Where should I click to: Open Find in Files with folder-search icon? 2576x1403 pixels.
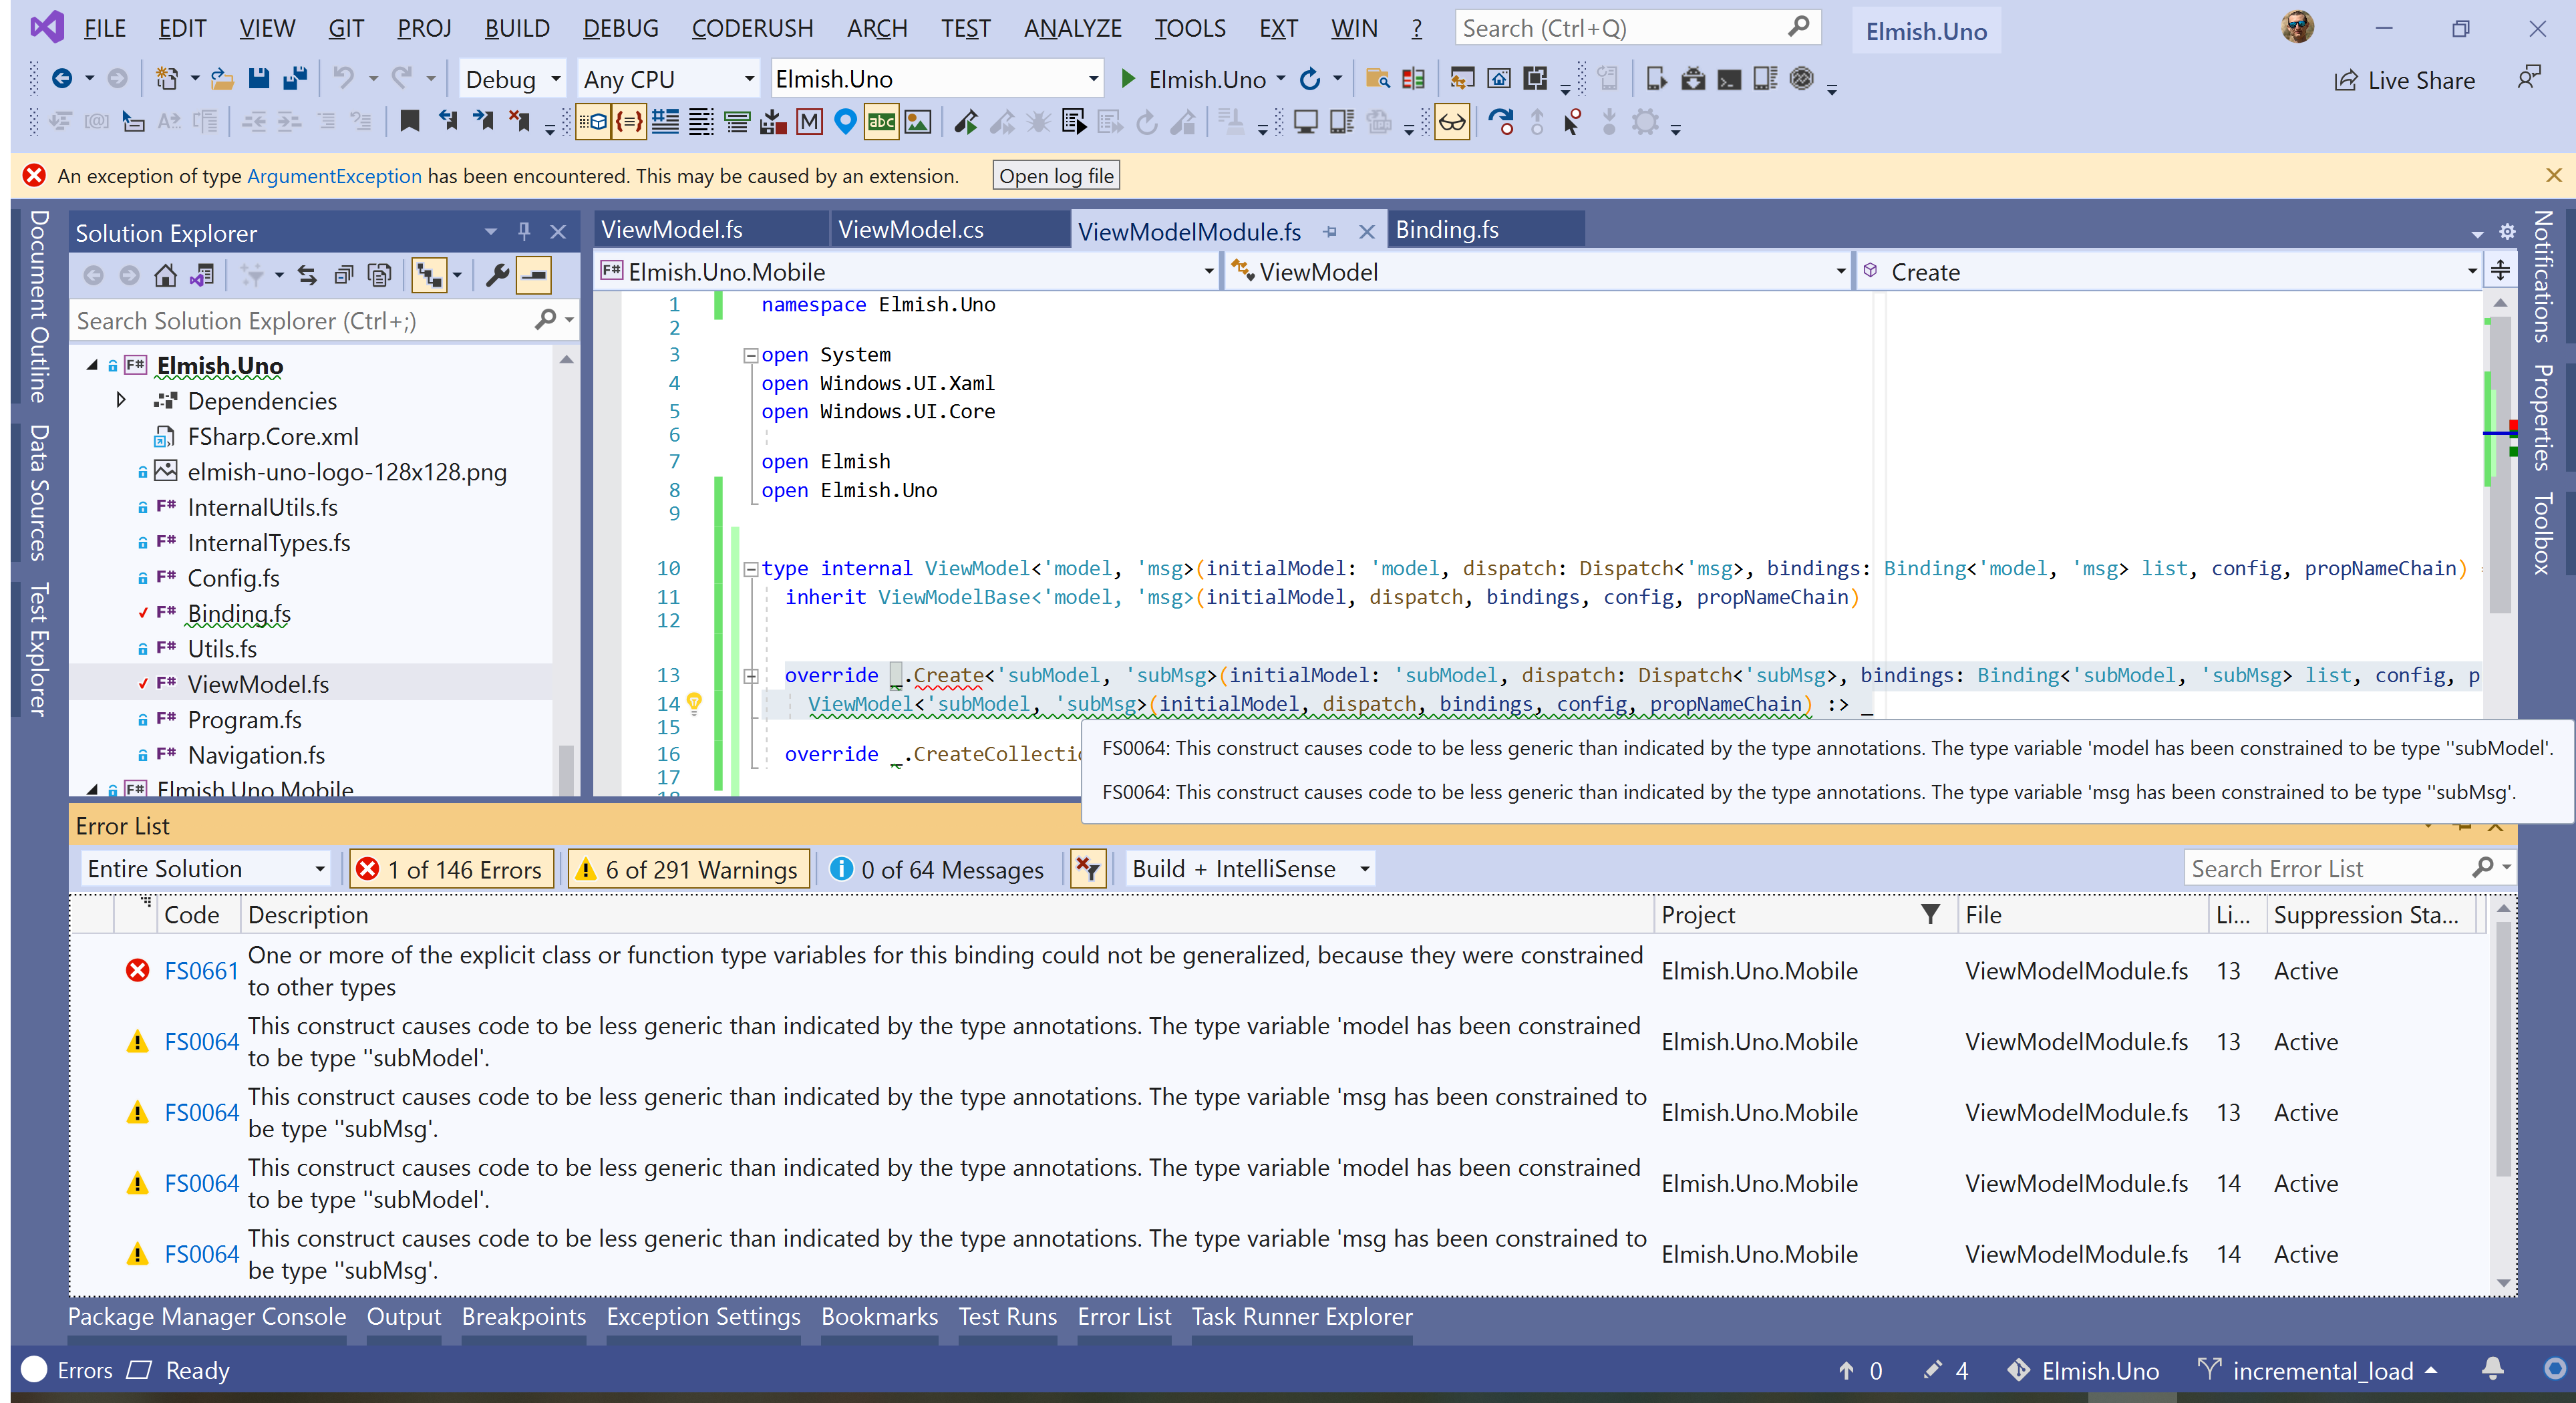[1377, 78]
